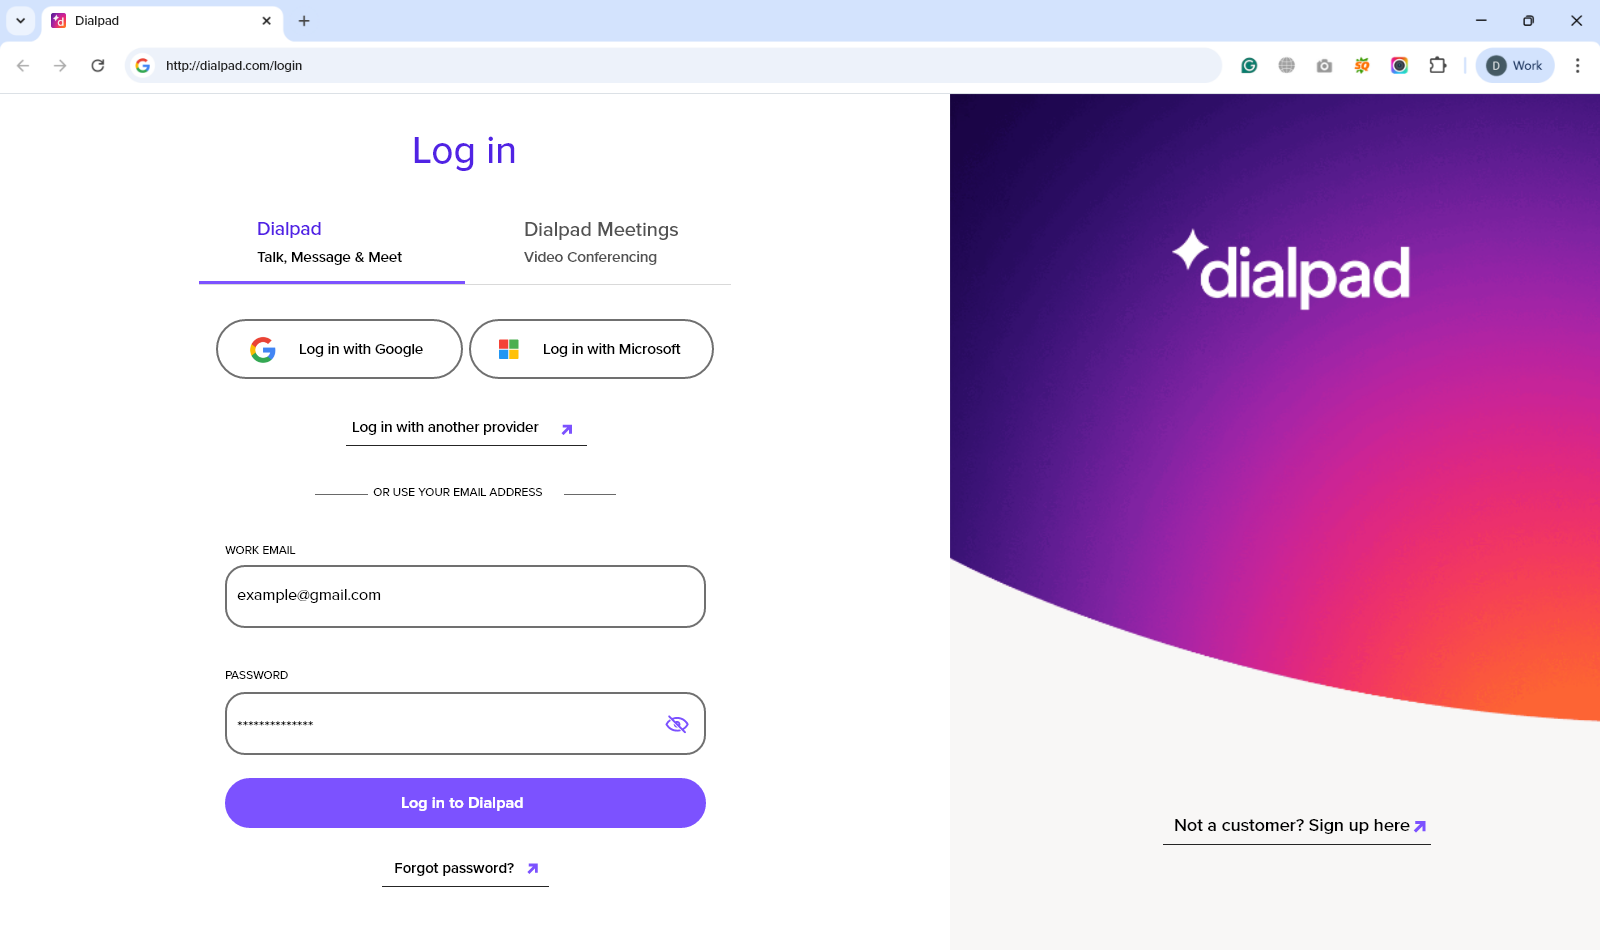1600x950 pixels.
Task: Click the Log in heading text
Action: (464, 151)
